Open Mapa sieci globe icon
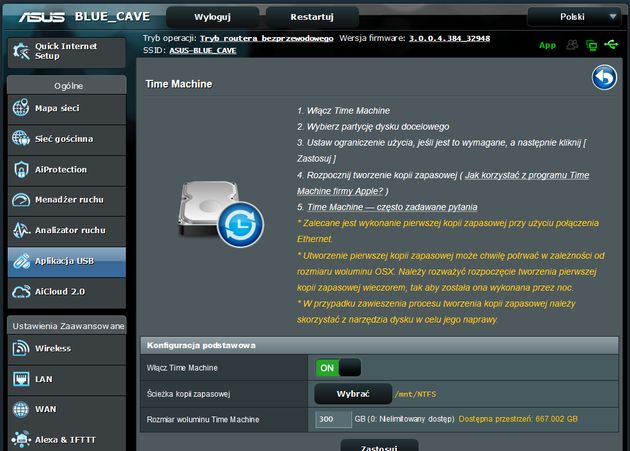 click(20, 108)
